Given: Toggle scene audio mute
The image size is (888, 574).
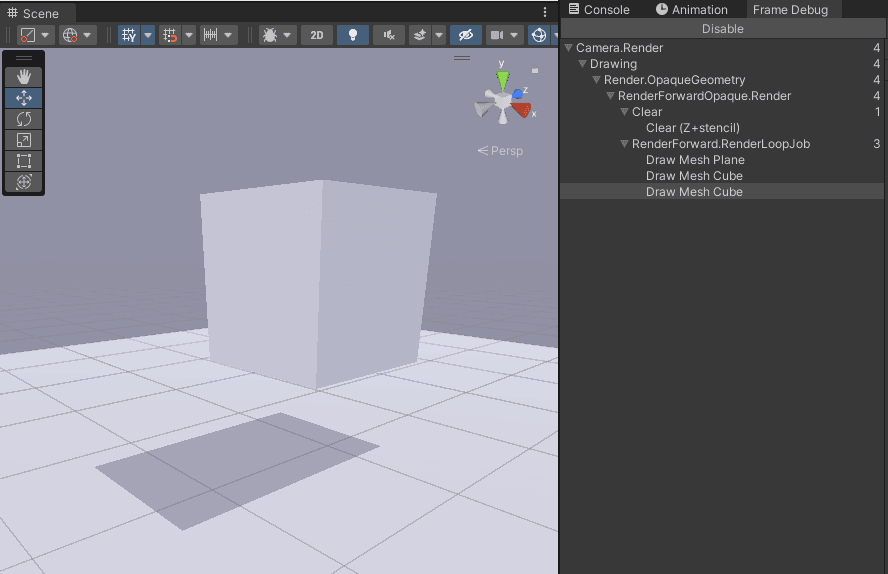Looking at the screenshot, I should [389, 35].
